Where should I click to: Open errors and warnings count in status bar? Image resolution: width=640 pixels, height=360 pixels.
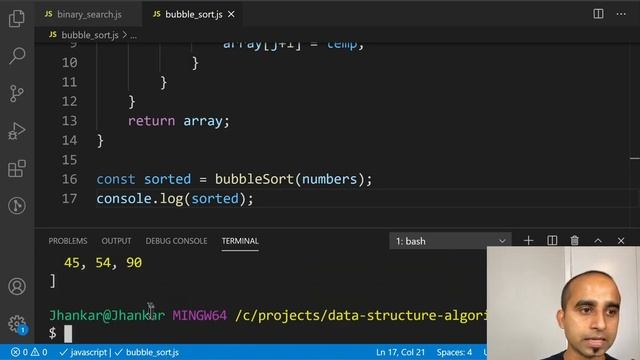coord(29,352)
